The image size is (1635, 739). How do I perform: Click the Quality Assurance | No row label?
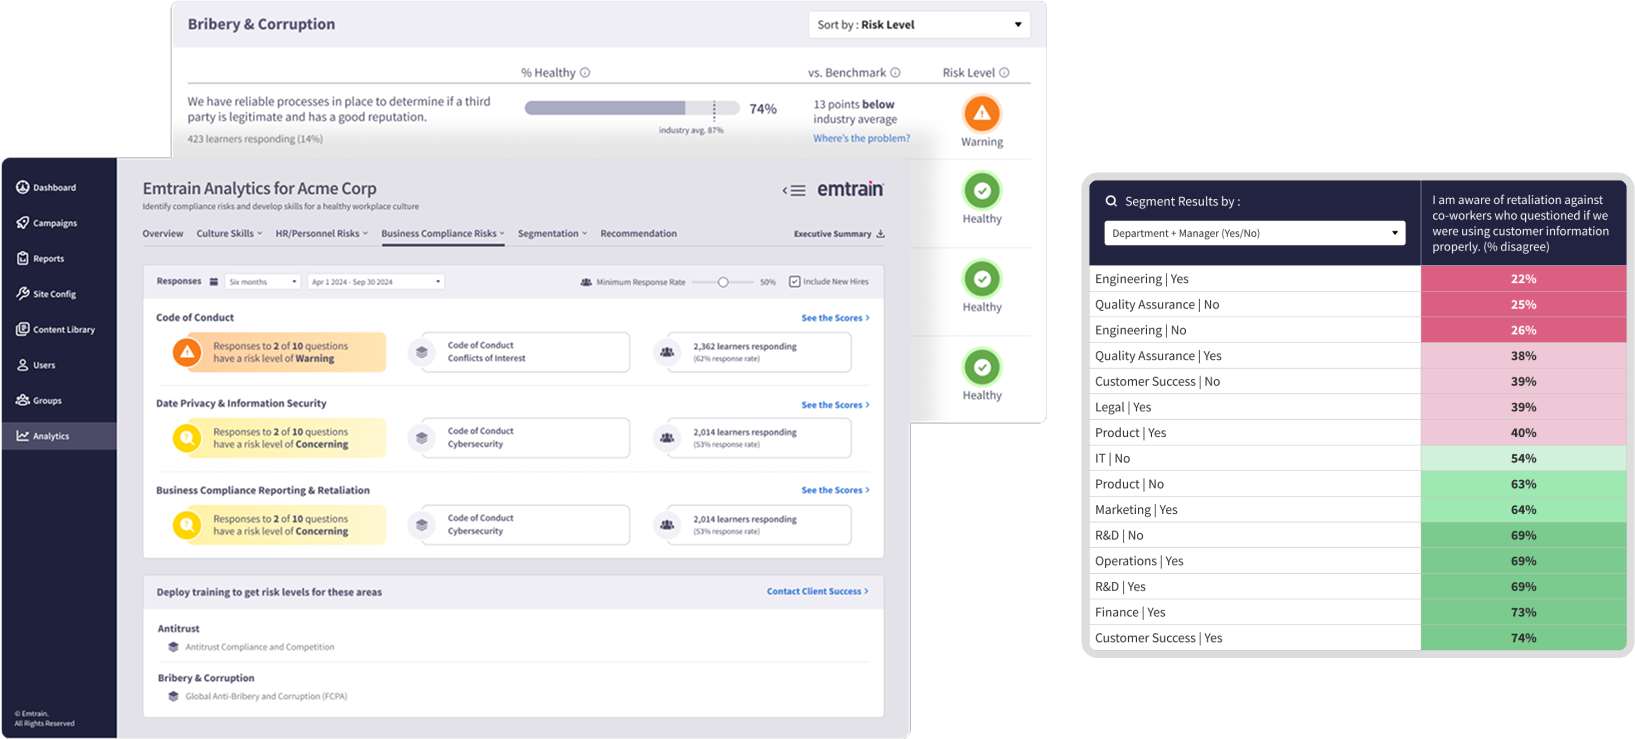(x=1157, y=304)
